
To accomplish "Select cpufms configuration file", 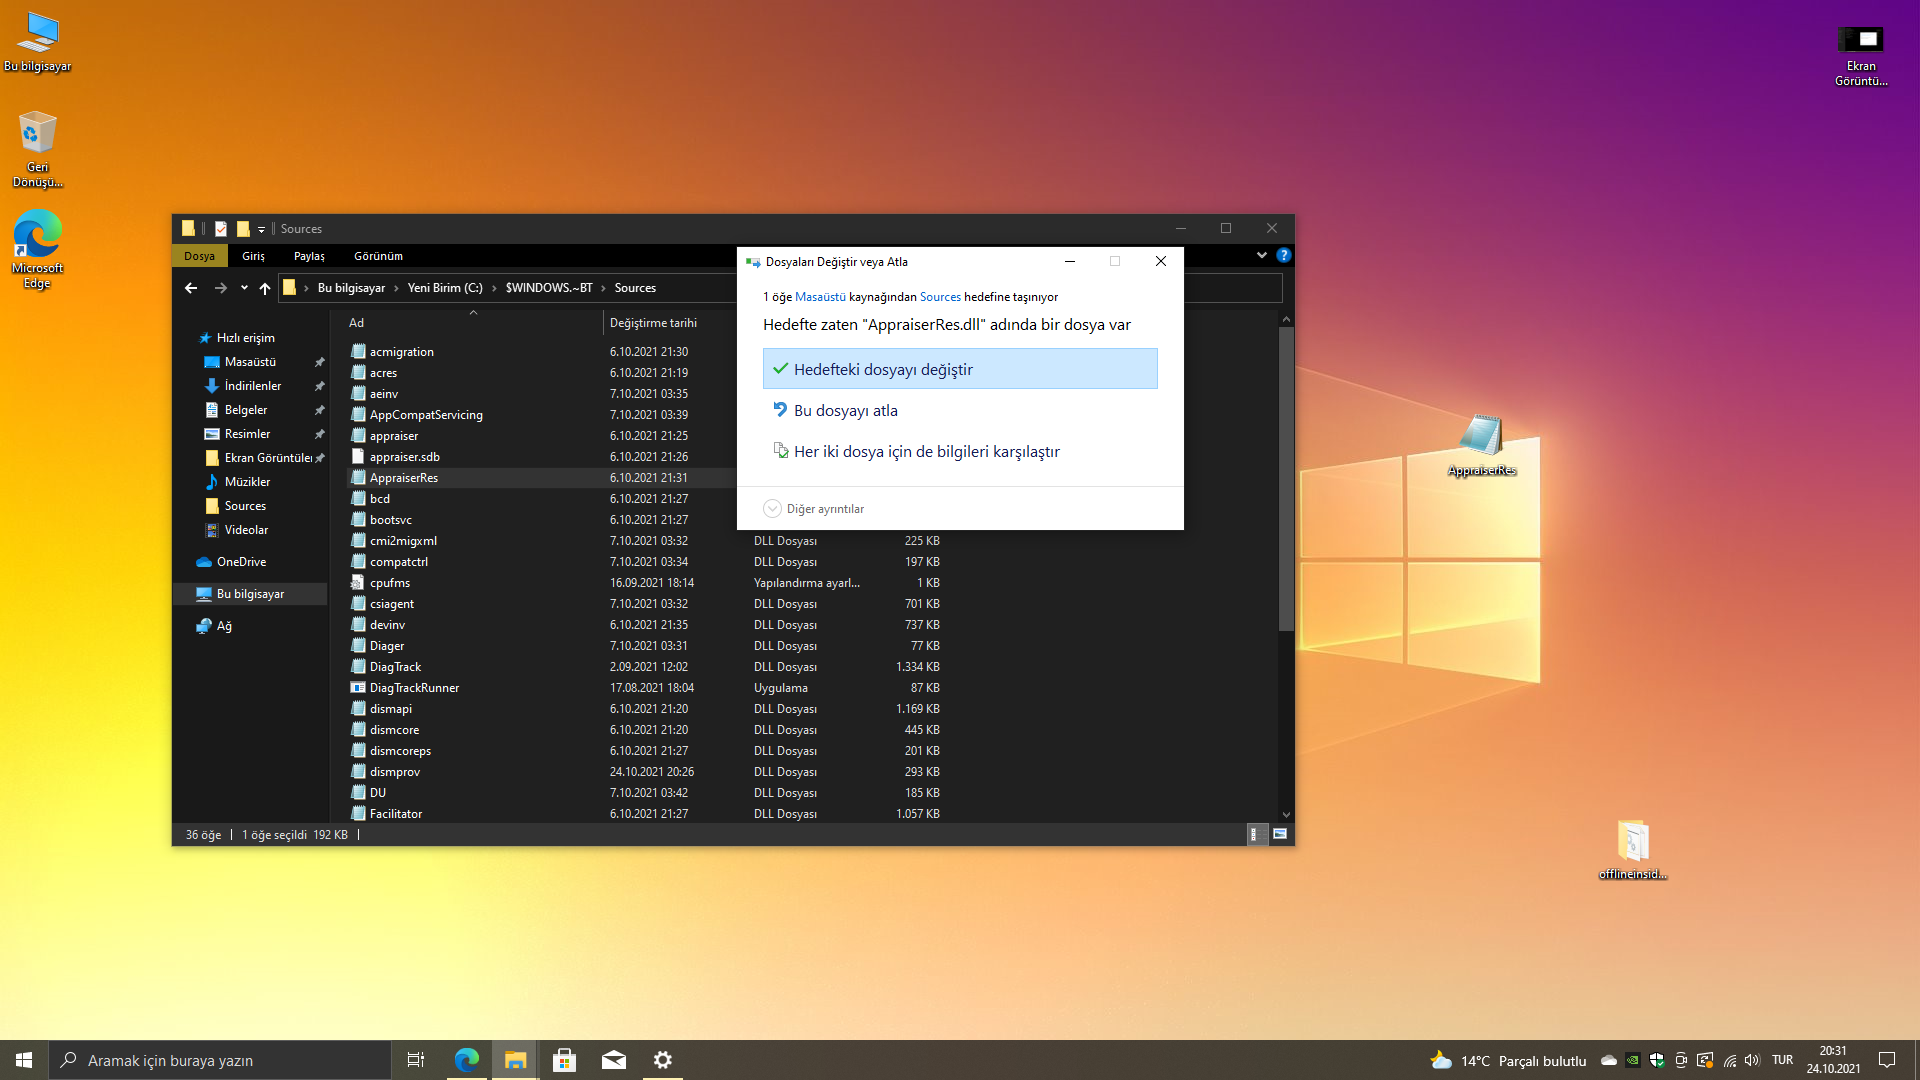I will pos(645,583).
